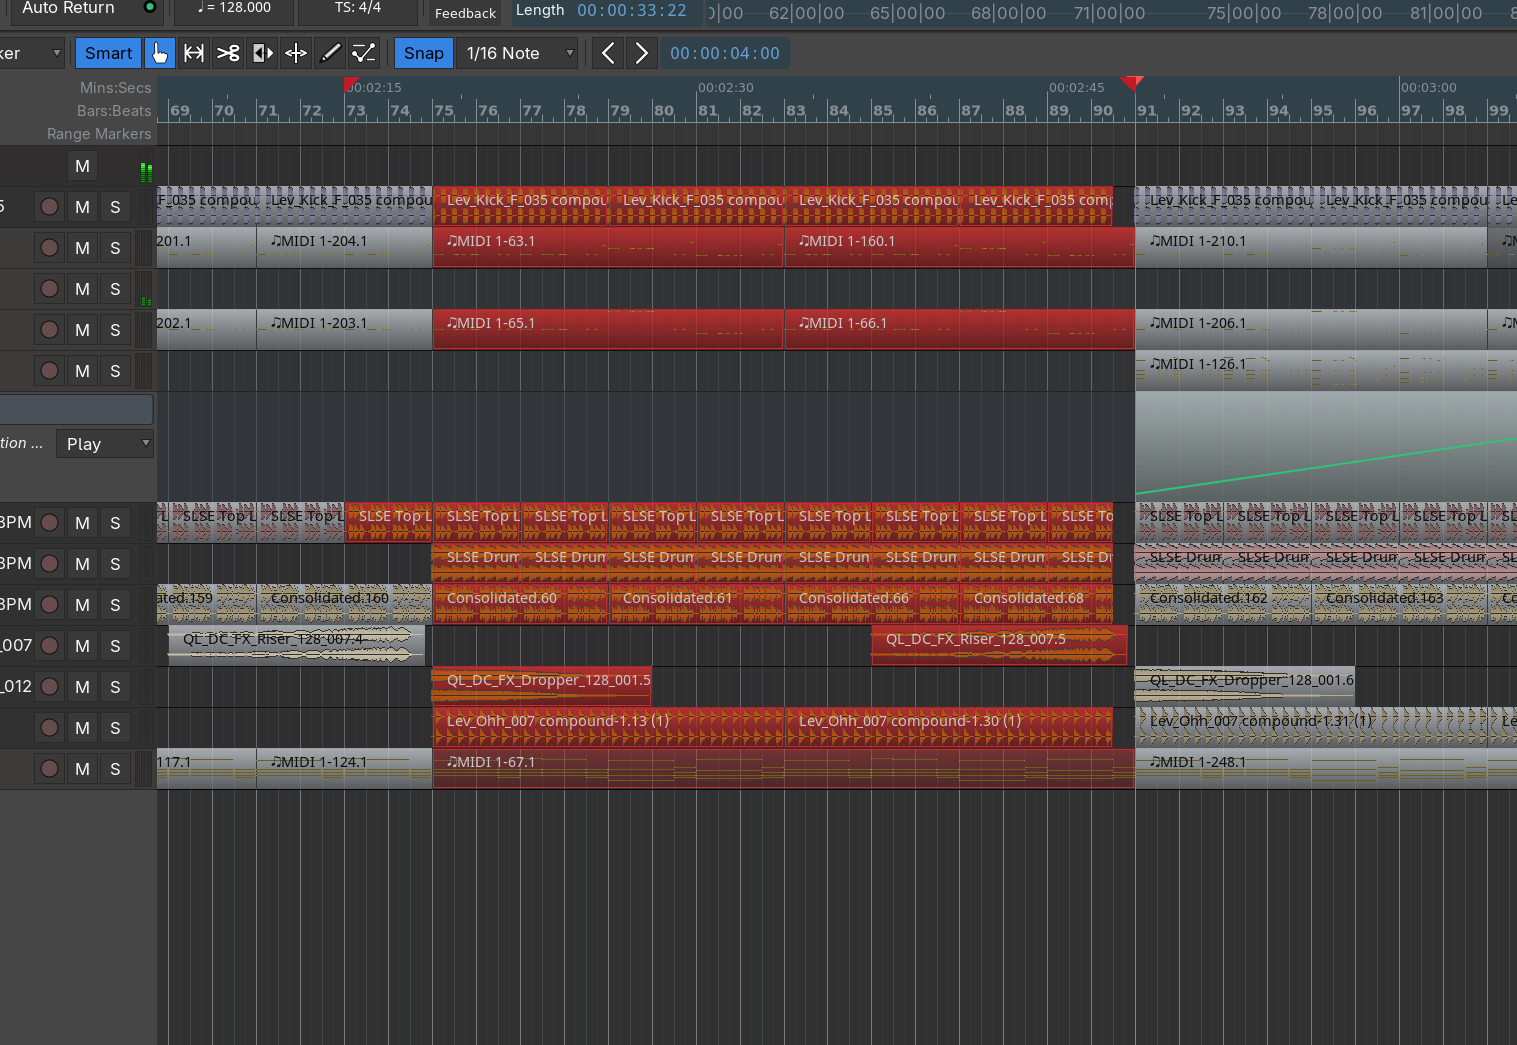The image size is (1517, 1045).
Task: Select the Range tool
Action: (194, 53)
